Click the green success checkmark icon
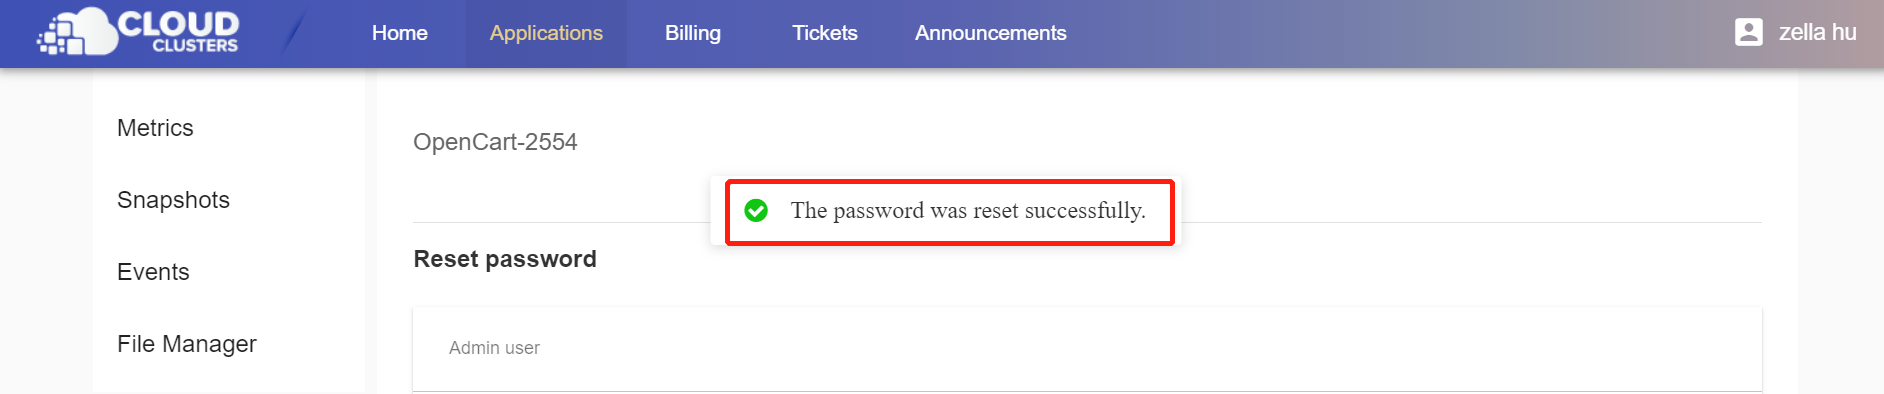Viewport: 1884px width, 394px height. coord(756,210)
